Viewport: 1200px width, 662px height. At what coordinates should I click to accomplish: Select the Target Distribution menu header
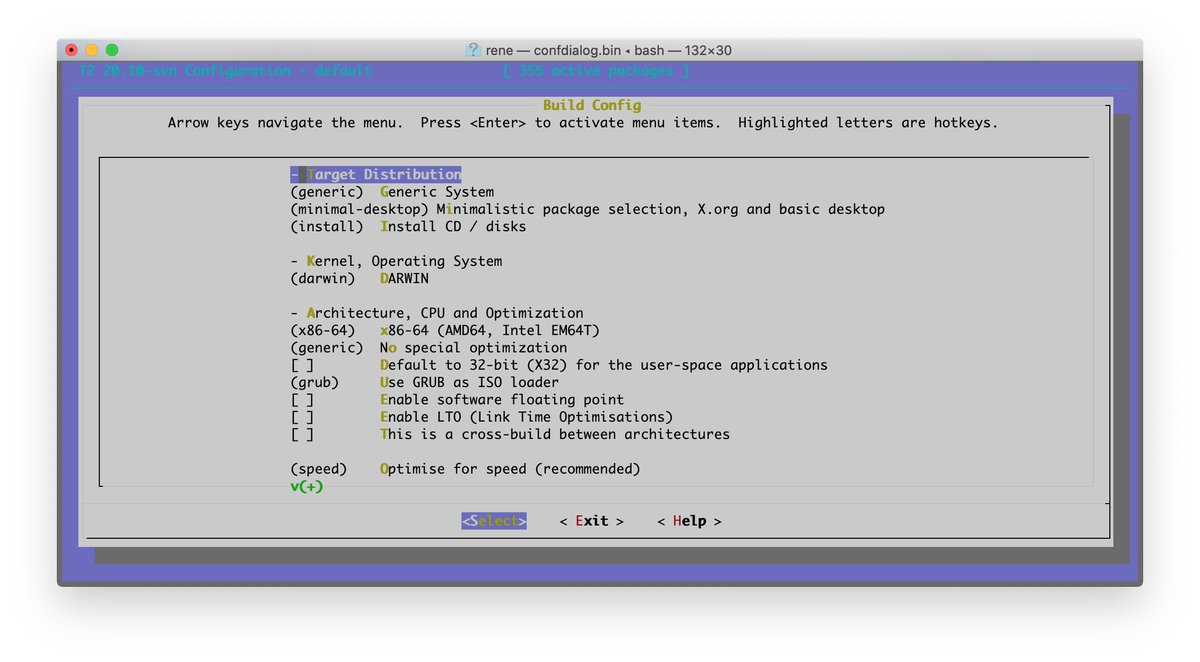click(376, 174)
